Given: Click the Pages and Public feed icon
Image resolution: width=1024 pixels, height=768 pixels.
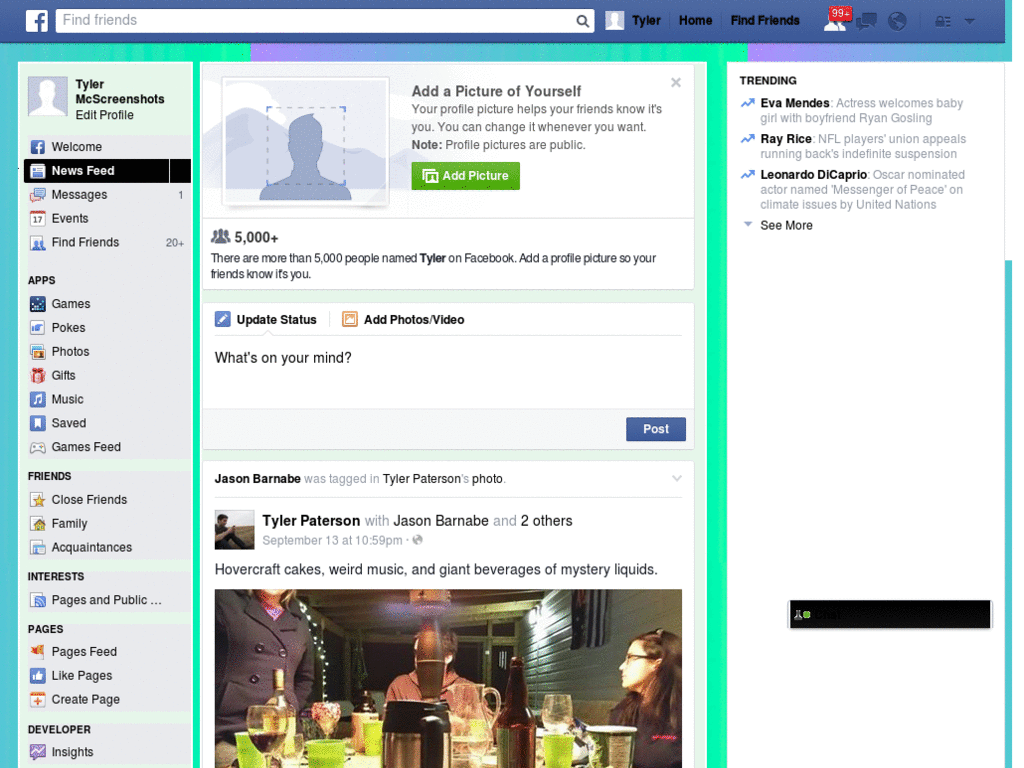Looking at the screenshot, I should 38,600.
